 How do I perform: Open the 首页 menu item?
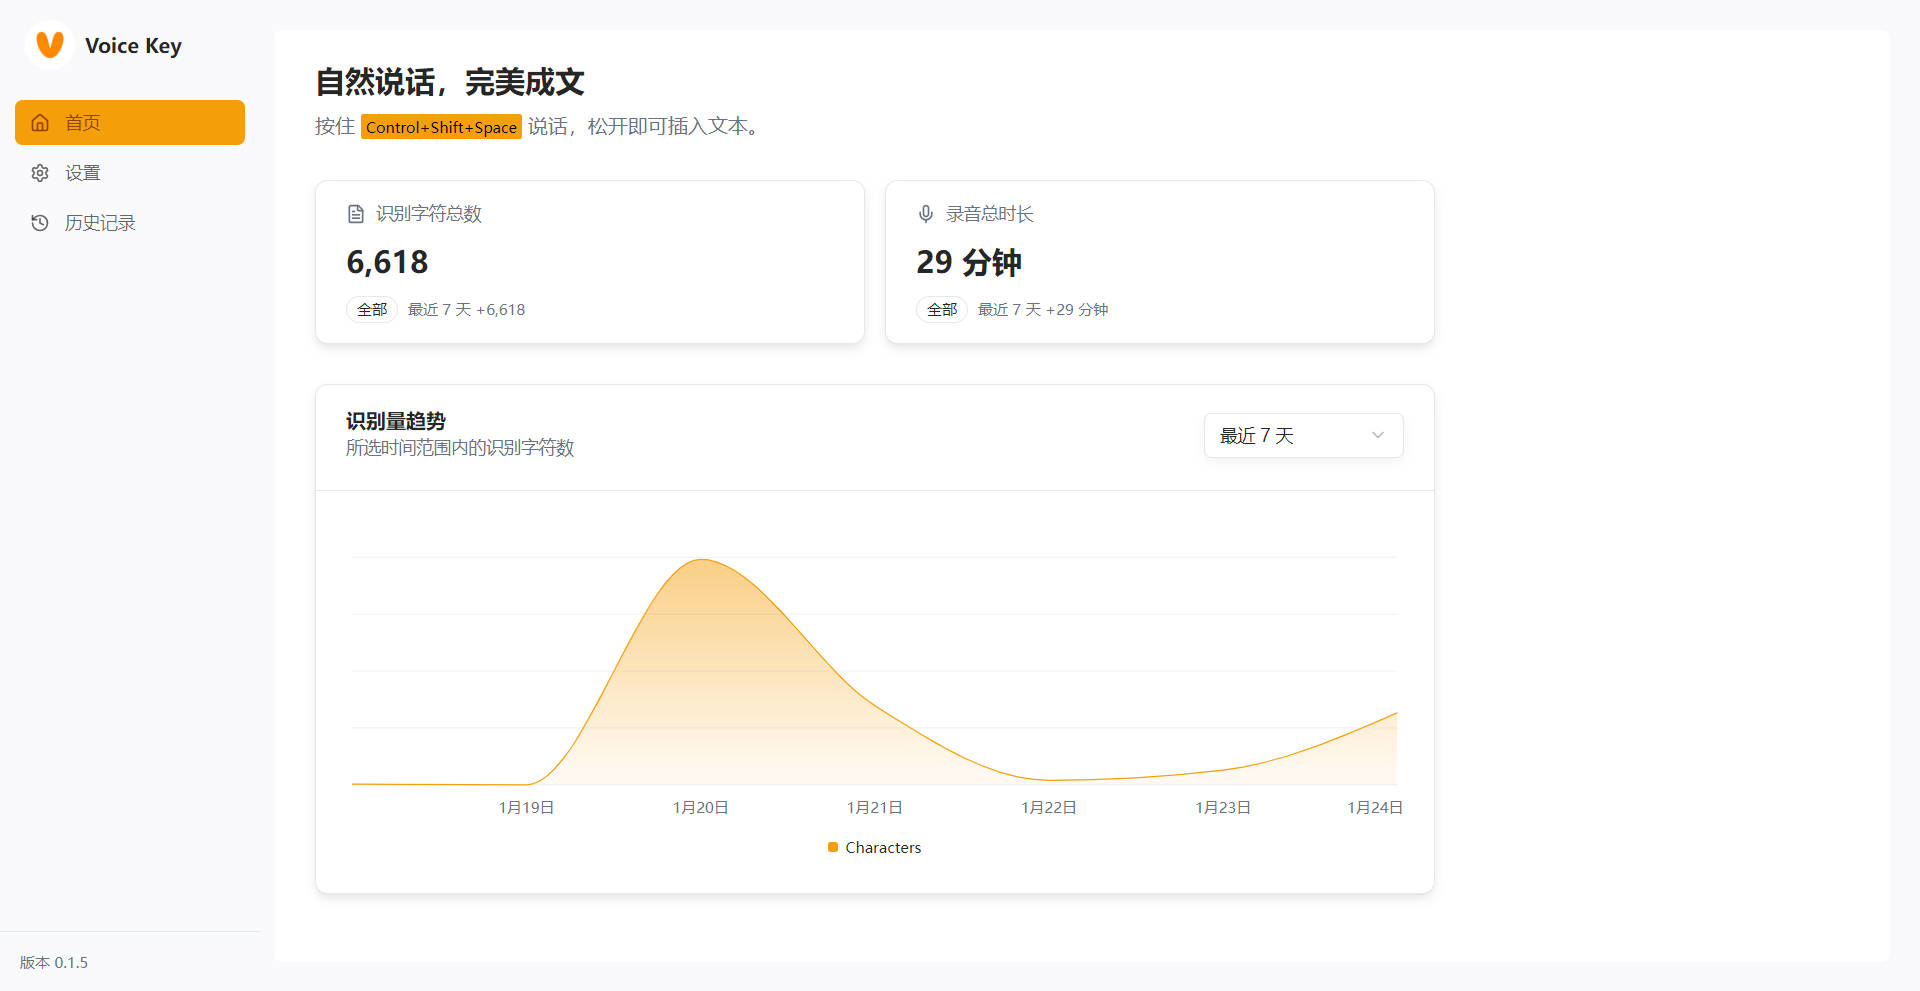pyautogui.click(x=130, y=123)
